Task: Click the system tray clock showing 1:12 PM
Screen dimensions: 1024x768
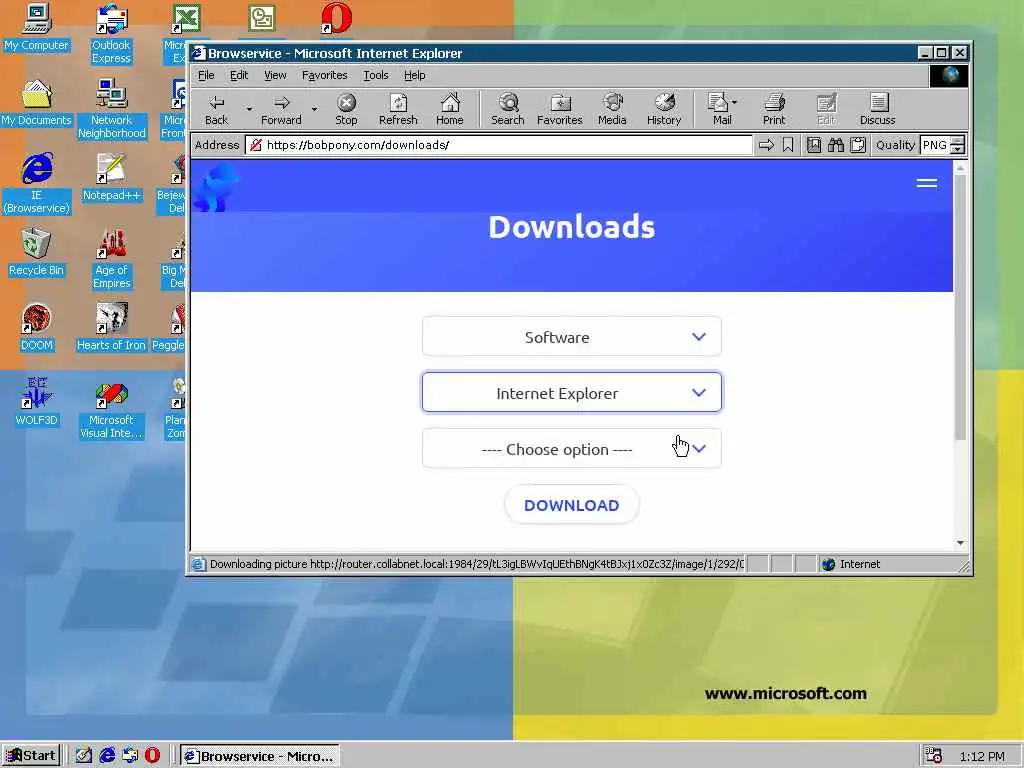Action: (982, 756)
